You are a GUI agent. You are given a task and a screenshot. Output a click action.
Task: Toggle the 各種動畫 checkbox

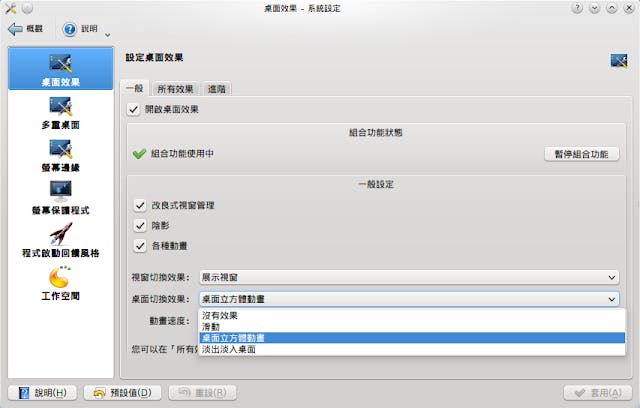pyautogui.click(x=140, y=246)
